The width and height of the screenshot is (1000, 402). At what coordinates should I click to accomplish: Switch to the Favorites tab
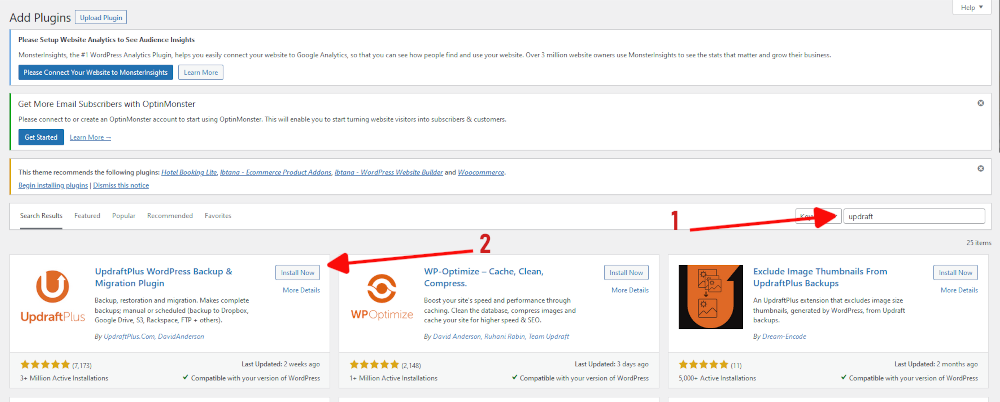pyautogui.click(x=218, y=216)
